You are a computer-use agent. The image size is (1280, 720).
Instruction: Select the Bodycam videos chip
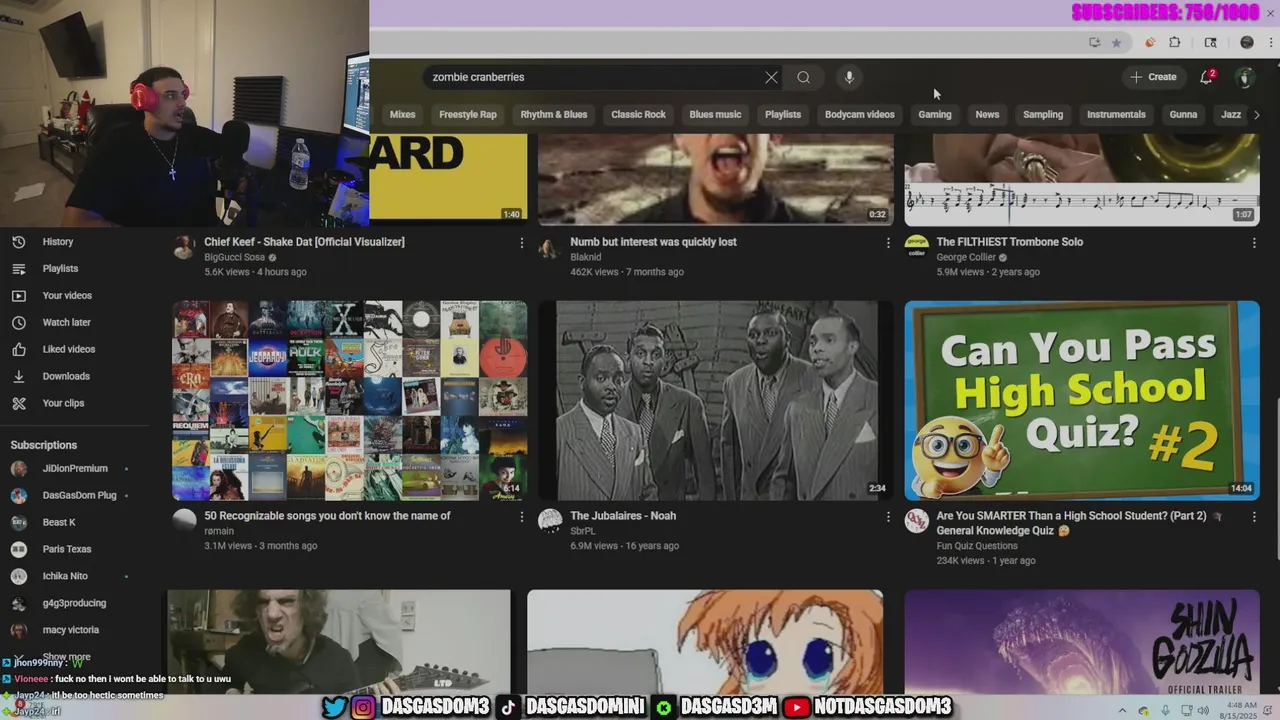(x=860, y=114)
